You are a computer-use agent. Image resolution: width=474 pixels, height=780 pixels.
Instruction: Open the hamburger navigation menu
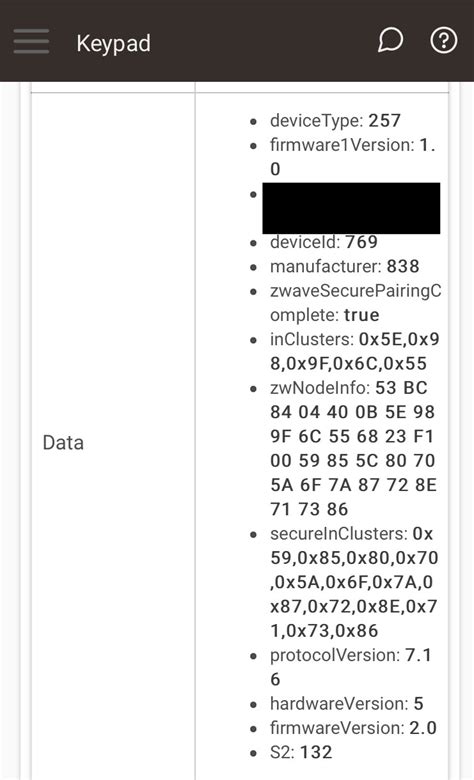(x=31, y=41)
